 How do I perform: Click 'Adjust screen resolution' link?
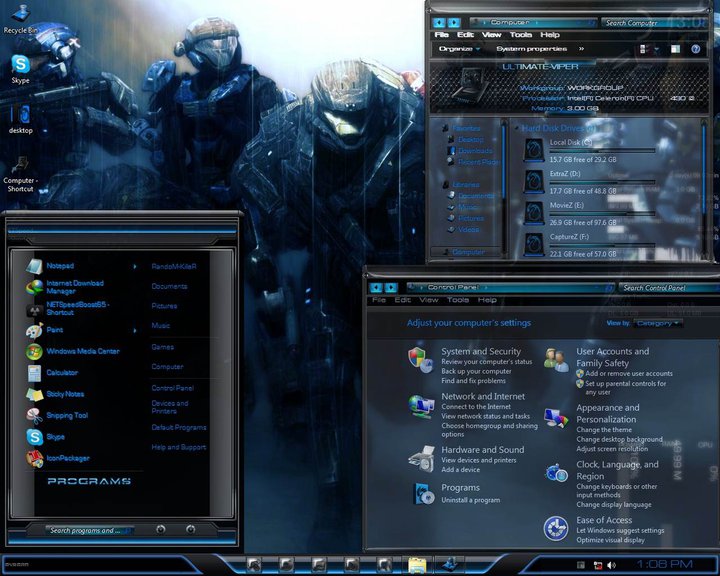pyautogui.click(x=612, y=449)
